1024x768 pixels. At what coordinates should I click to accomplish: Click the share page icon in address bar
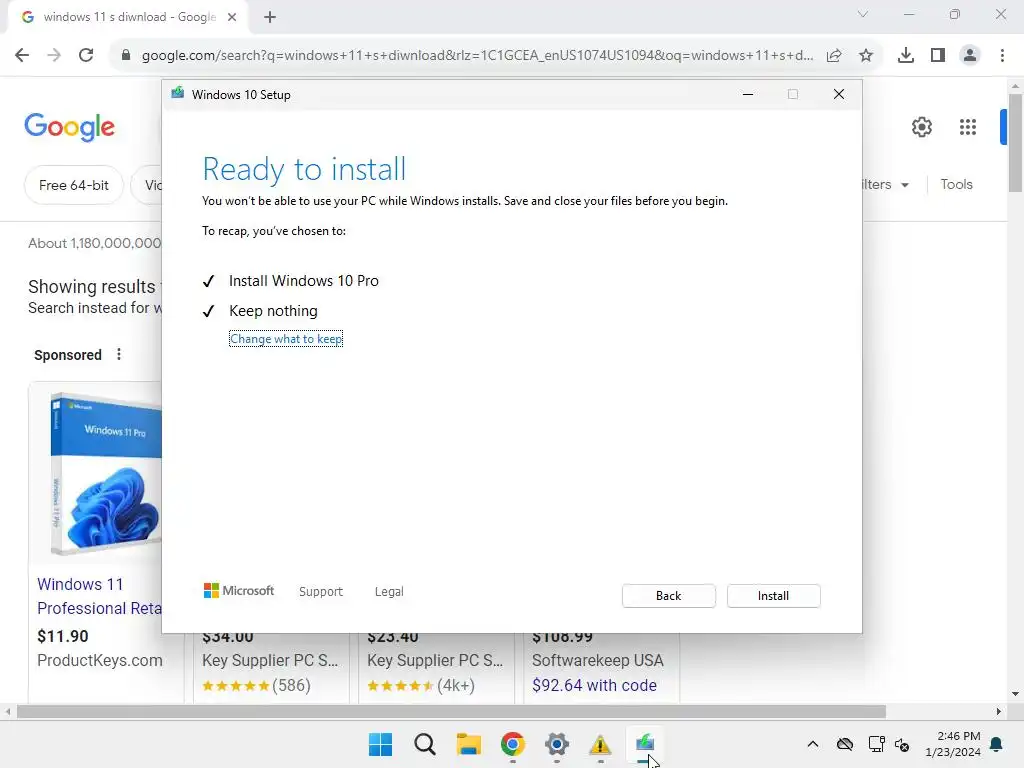834,56
